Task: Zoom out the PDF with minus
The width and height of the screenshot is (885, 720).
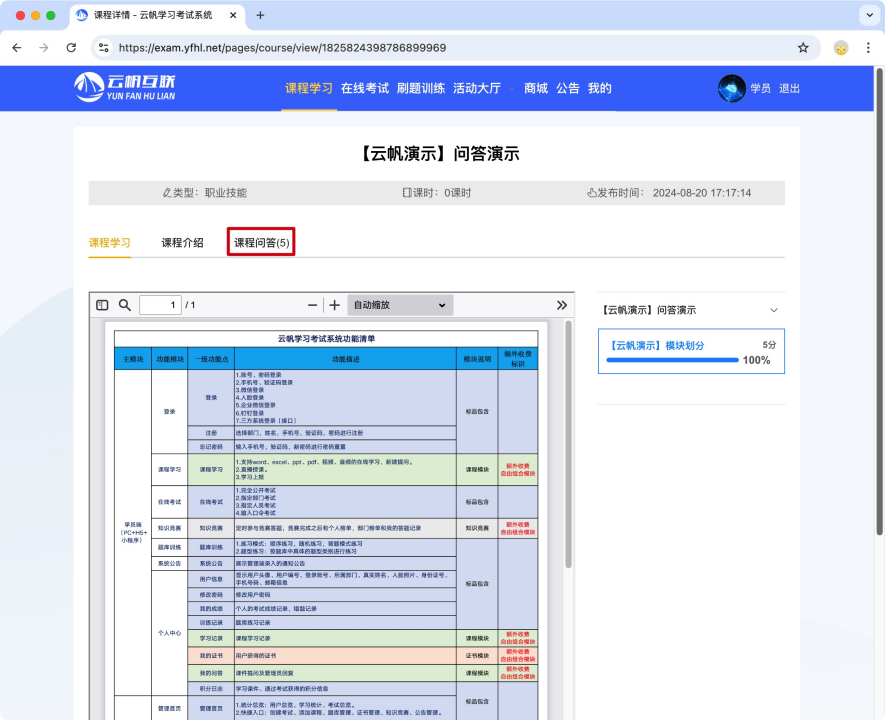Action: tap(313, 305)
